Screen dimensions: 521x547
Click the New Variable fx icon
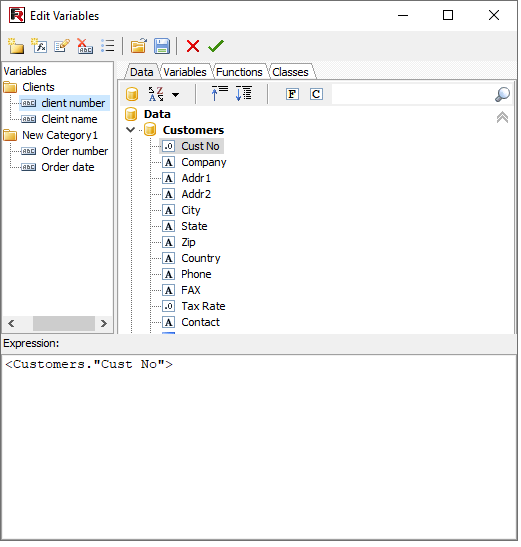[39, 46]
